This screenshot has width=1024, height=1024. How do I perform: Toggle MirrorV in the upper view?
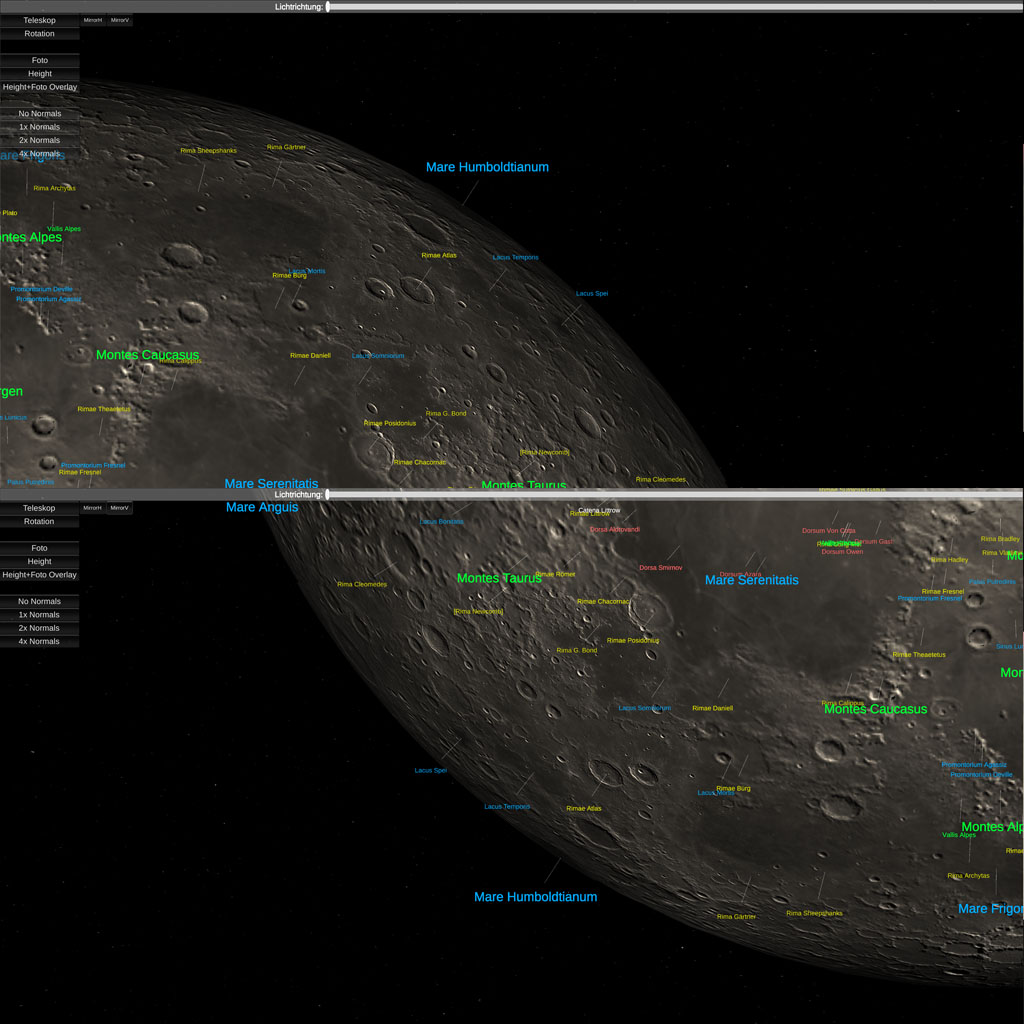tap(120, 20)
